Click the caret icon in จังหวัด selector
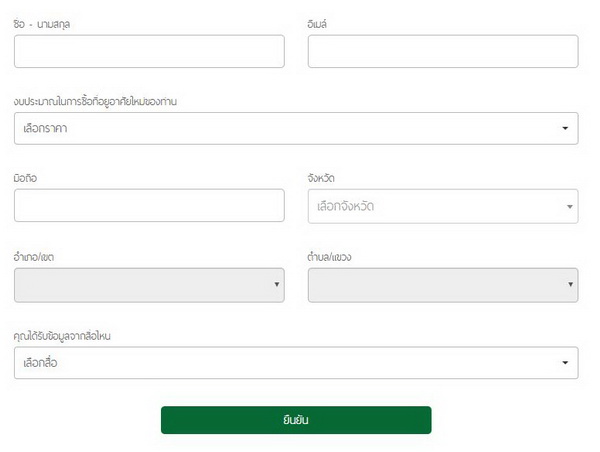Viewport: 600px width, 452px height. (x=569, y=207)
